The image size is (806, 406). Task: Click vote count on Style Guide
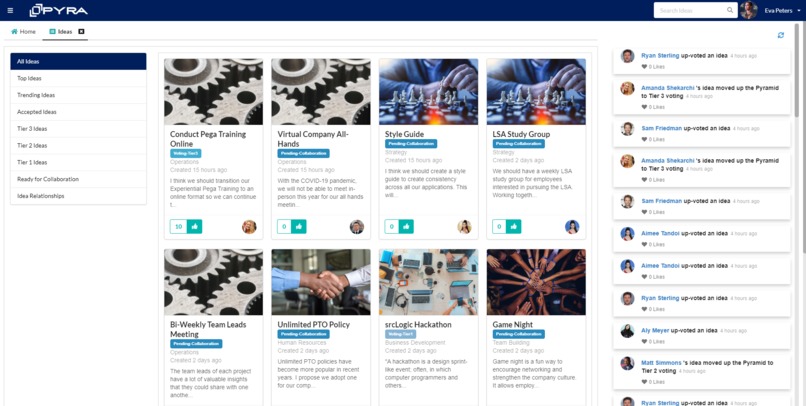[x=392, y=227]
